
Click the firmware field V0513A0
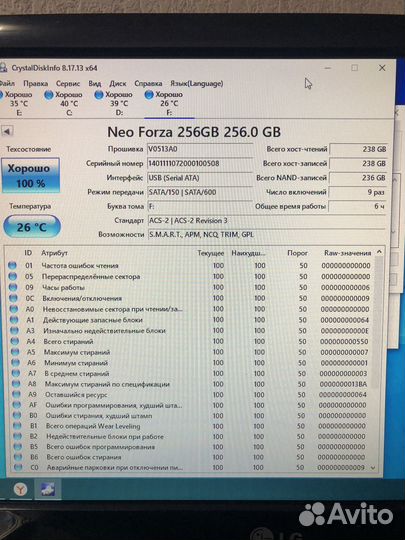coord(200,149)
